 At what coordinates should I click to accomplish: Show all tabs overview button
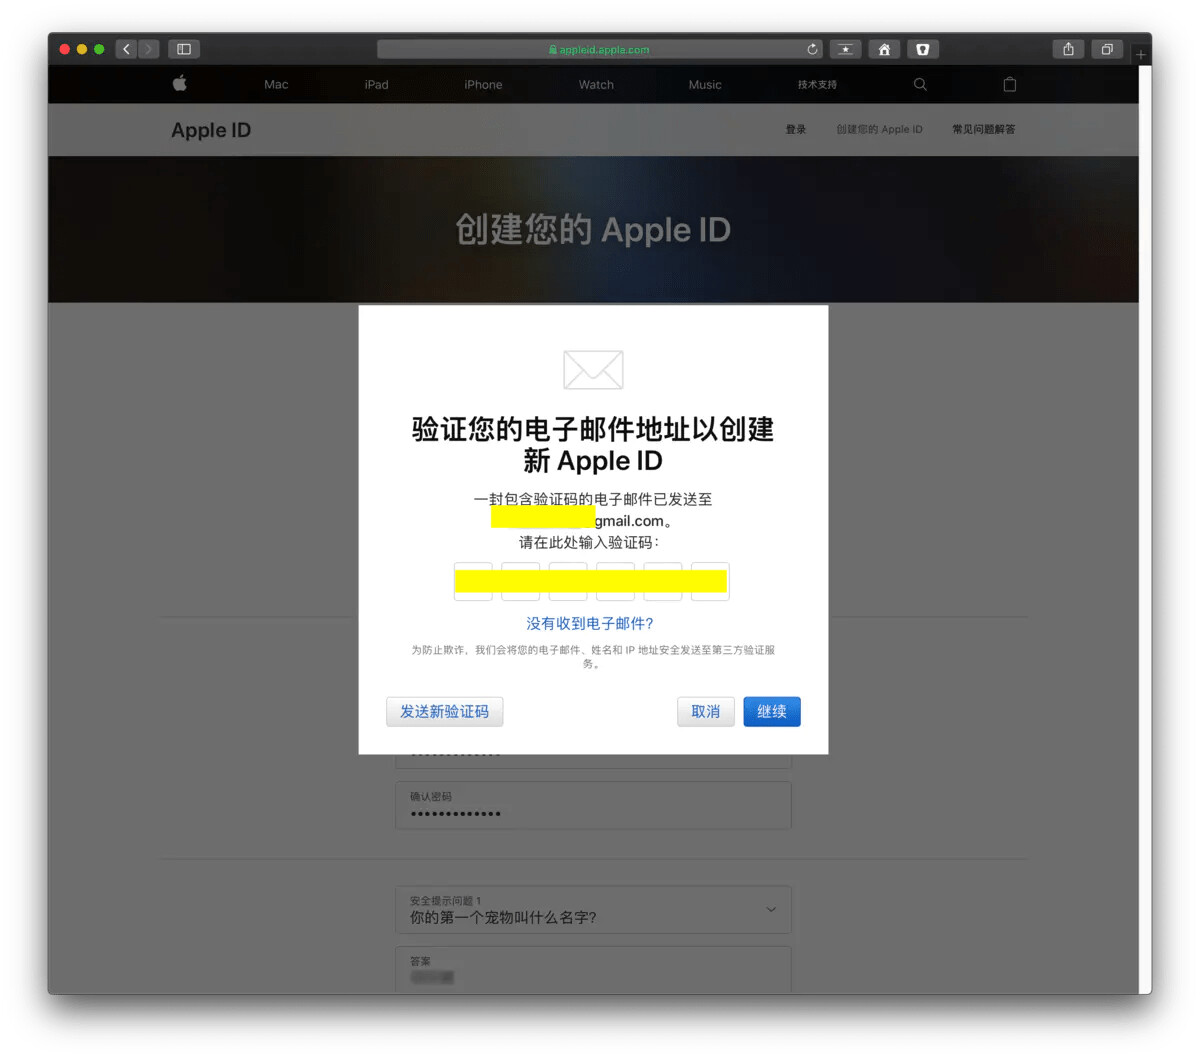(1107, 49)
